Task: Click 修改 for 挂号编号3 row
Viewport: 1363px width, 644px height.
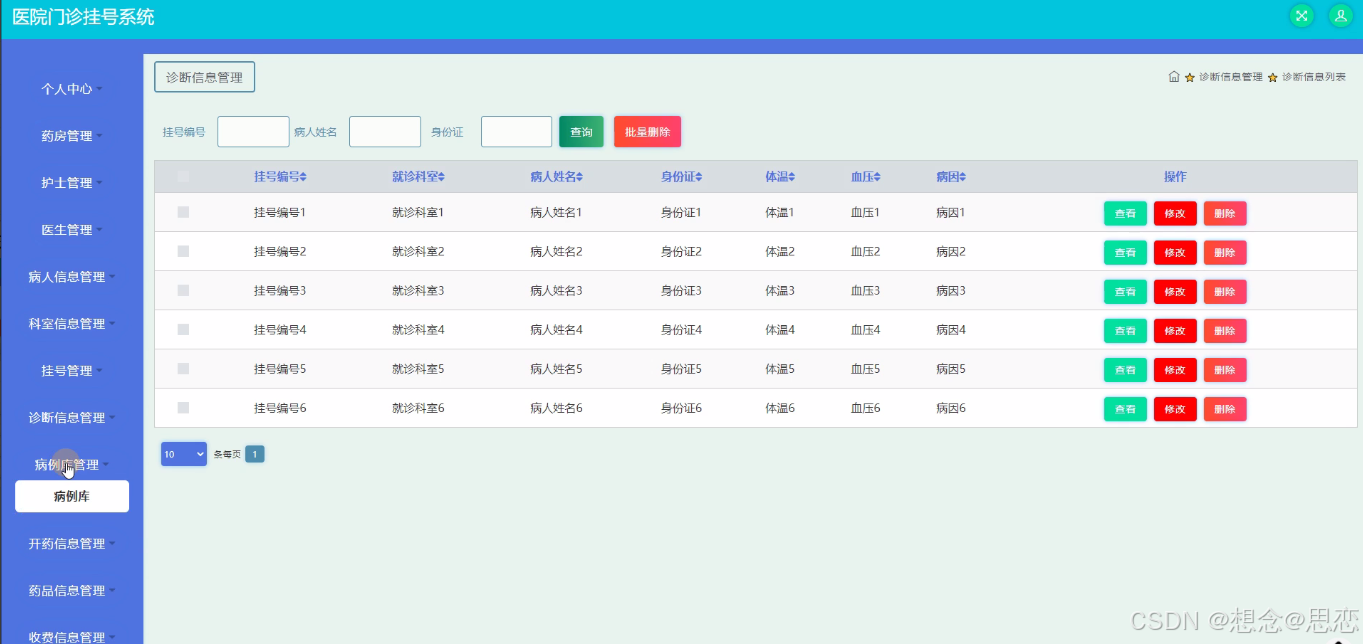Action: coord(1175,291)
